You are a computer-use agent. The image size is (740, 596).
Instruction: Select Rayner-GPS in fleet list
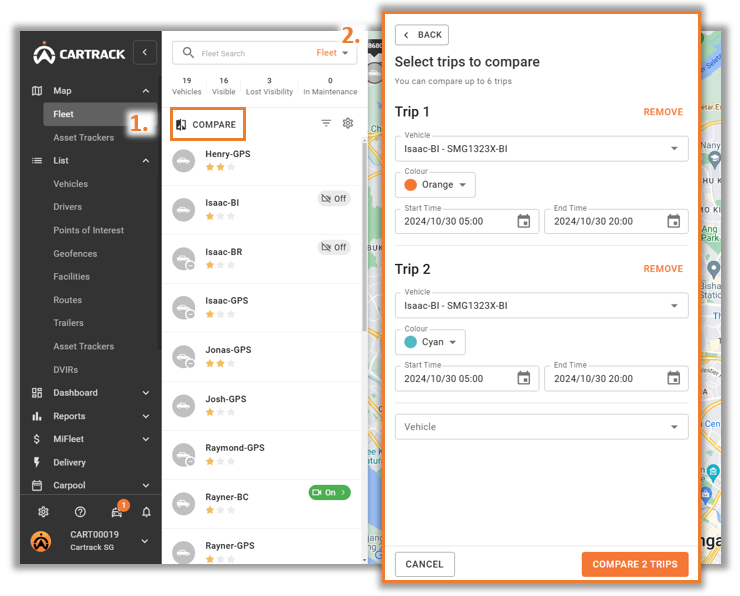[x=262, y=547]
